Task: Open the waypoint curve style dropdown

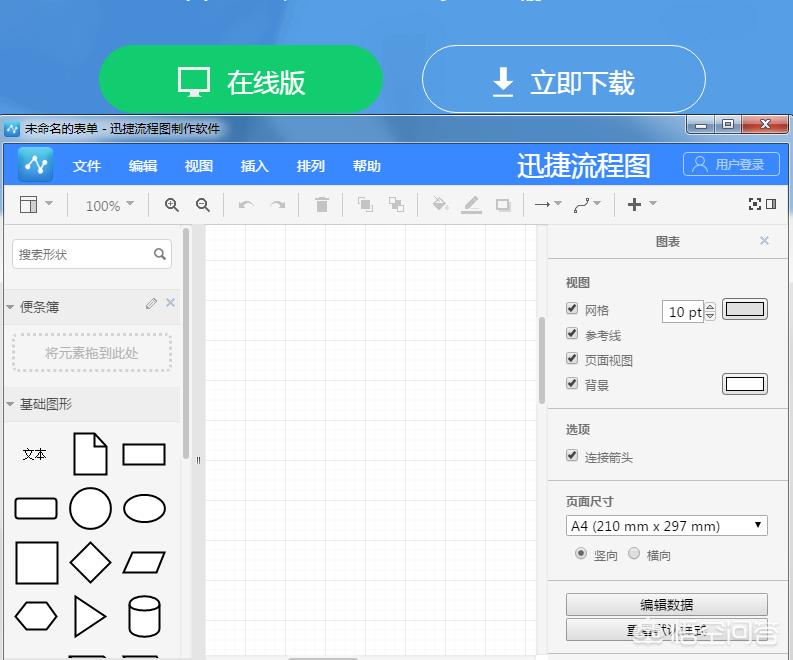Action: point(587,204)
